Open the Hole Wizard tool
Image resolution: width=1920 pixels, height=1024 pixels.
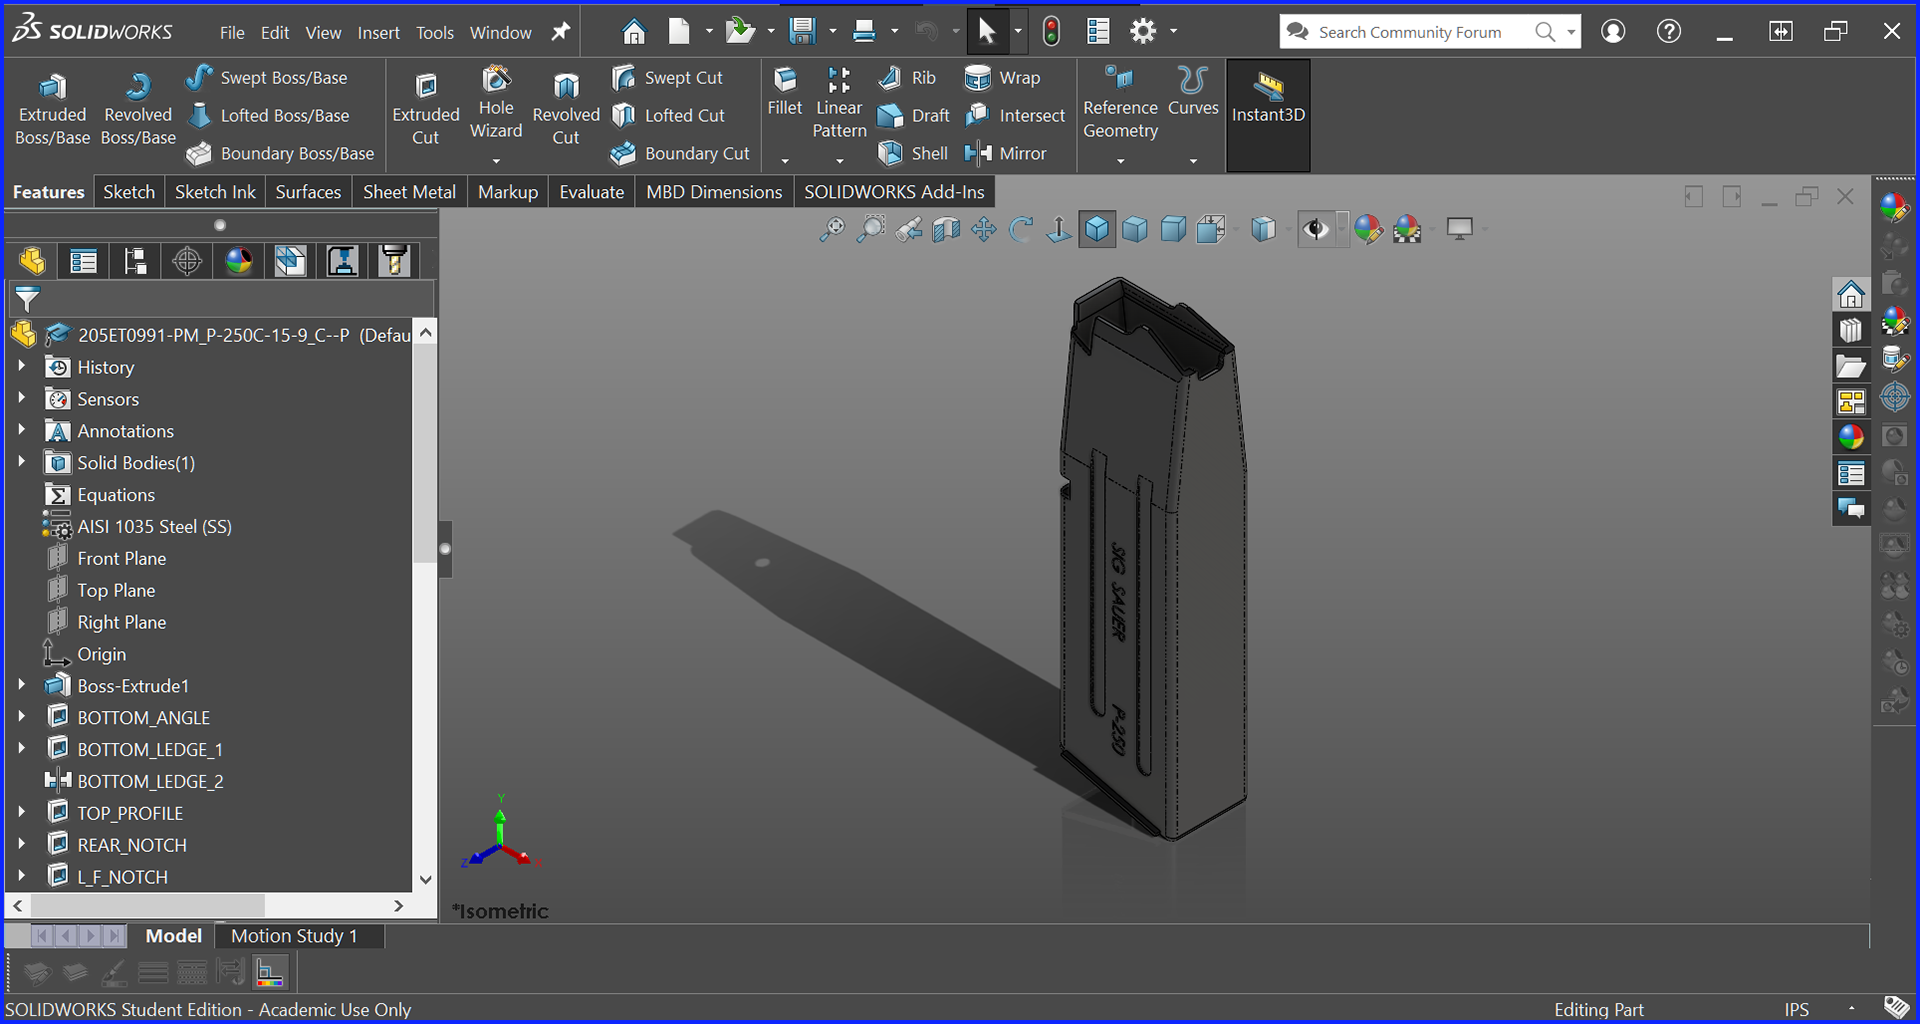pyautogui.click(x=496, y=103)
